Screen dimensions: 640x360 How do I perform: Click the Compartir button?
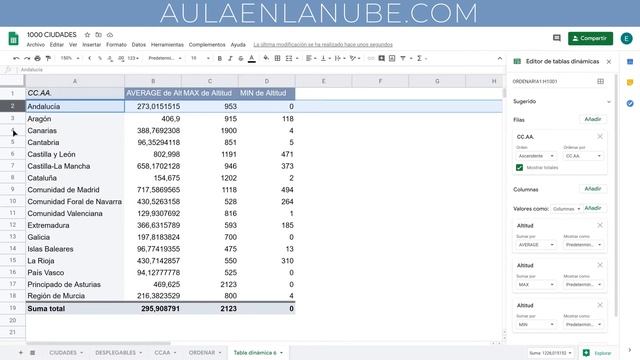pyautogui.click(x=590, y=38)
